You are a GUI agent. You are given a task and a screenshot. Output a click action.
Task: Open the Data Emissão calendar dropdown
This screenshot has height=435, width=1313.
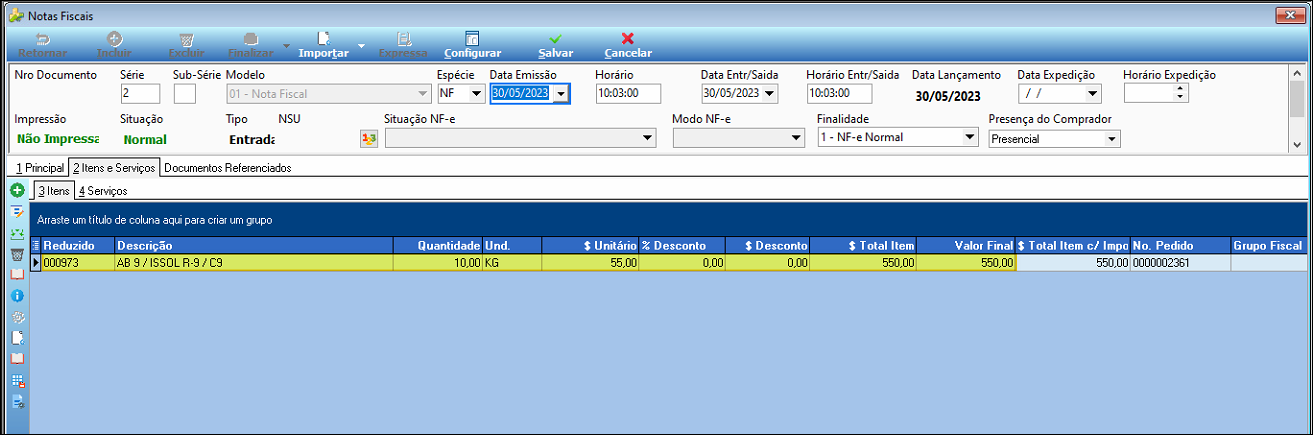[x=561, y=94]
